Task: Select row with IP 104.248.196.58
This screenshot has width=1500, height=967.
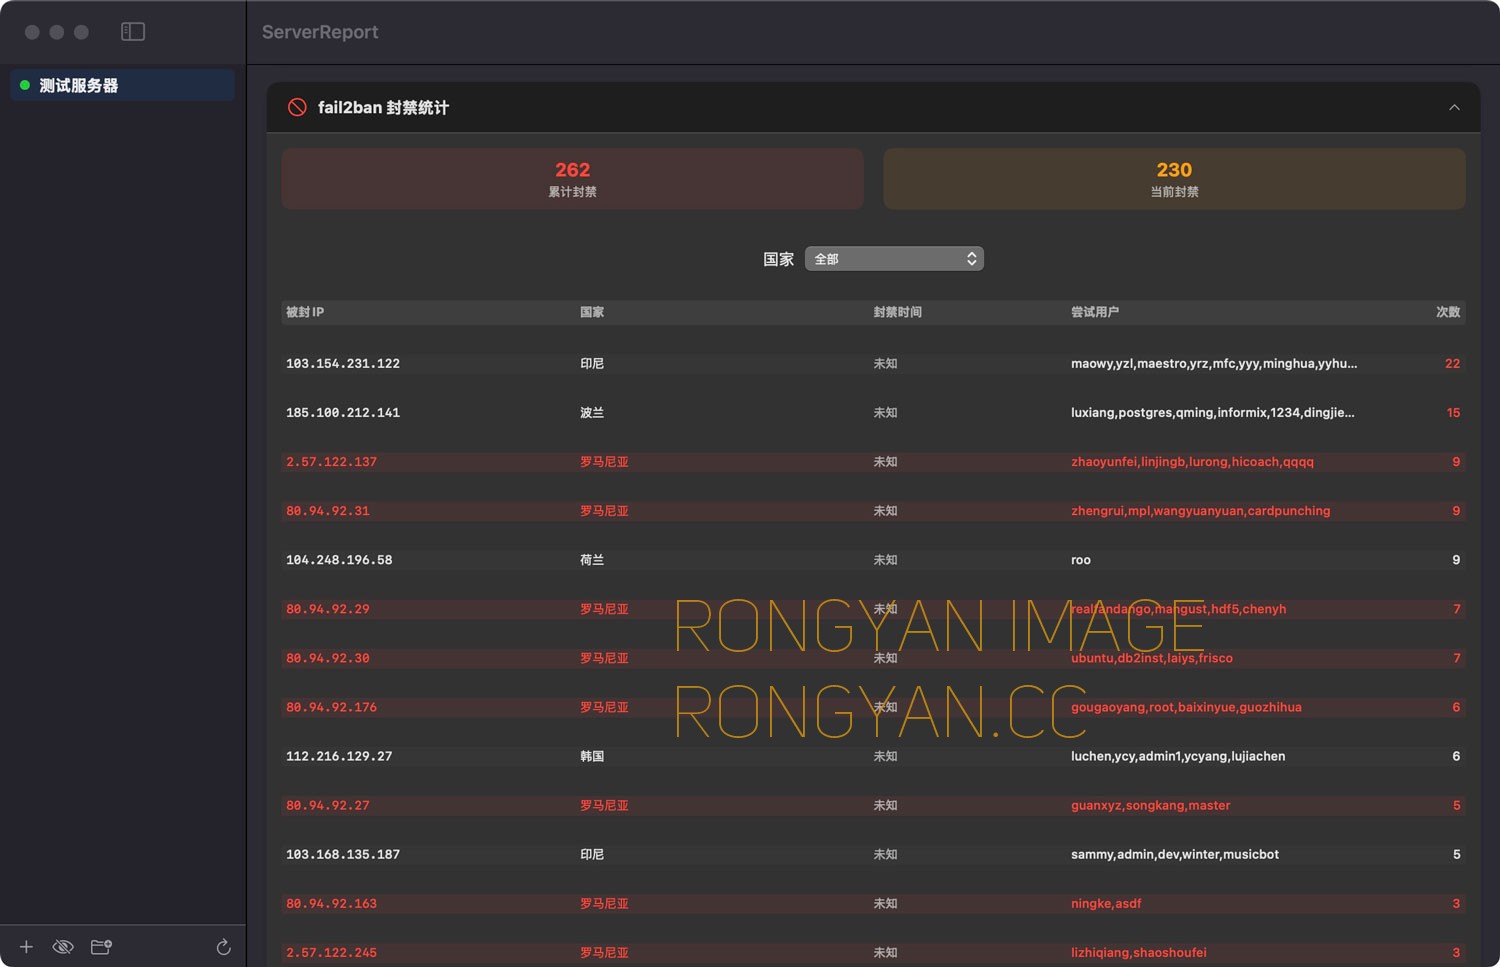Action: (x=873, y=560)
